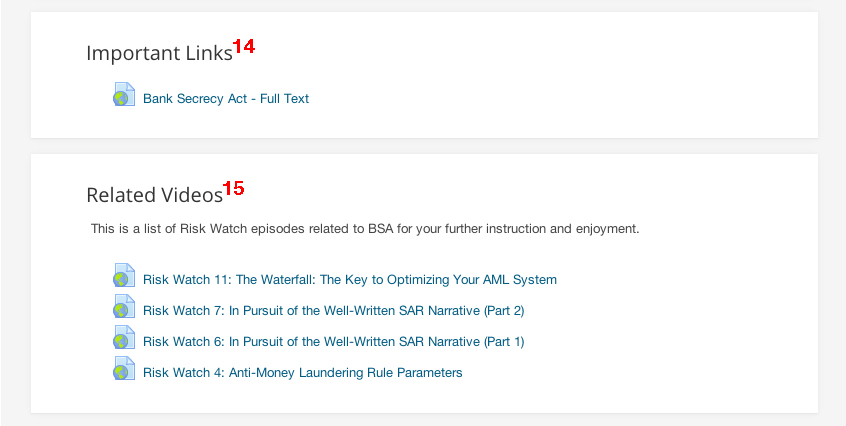
Task: Click the globe icon for Risk Watch 7
Action: [124, 306]
